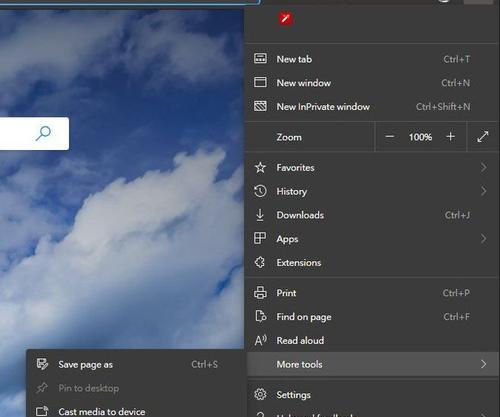This screenshot has height=417, width=500.
Task: Expand the Apps submenu arrow
Action: click(483, 239)
